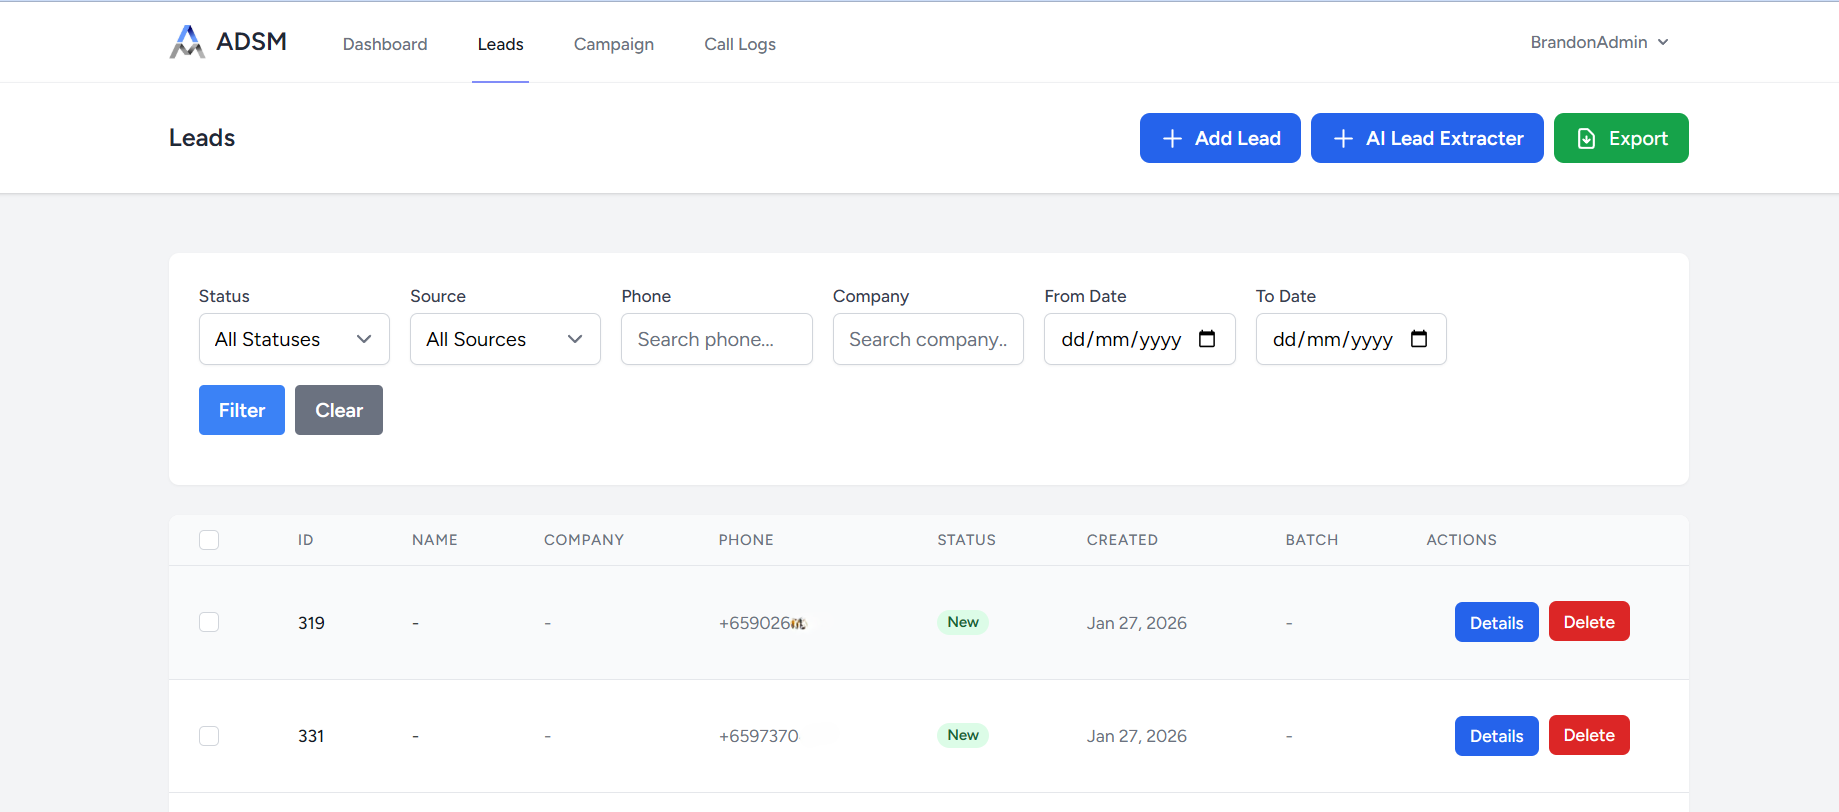The width and height of the screenshot is (1839, 812).
Task: View Details for lead 331
Action: tap(1496, 736)
